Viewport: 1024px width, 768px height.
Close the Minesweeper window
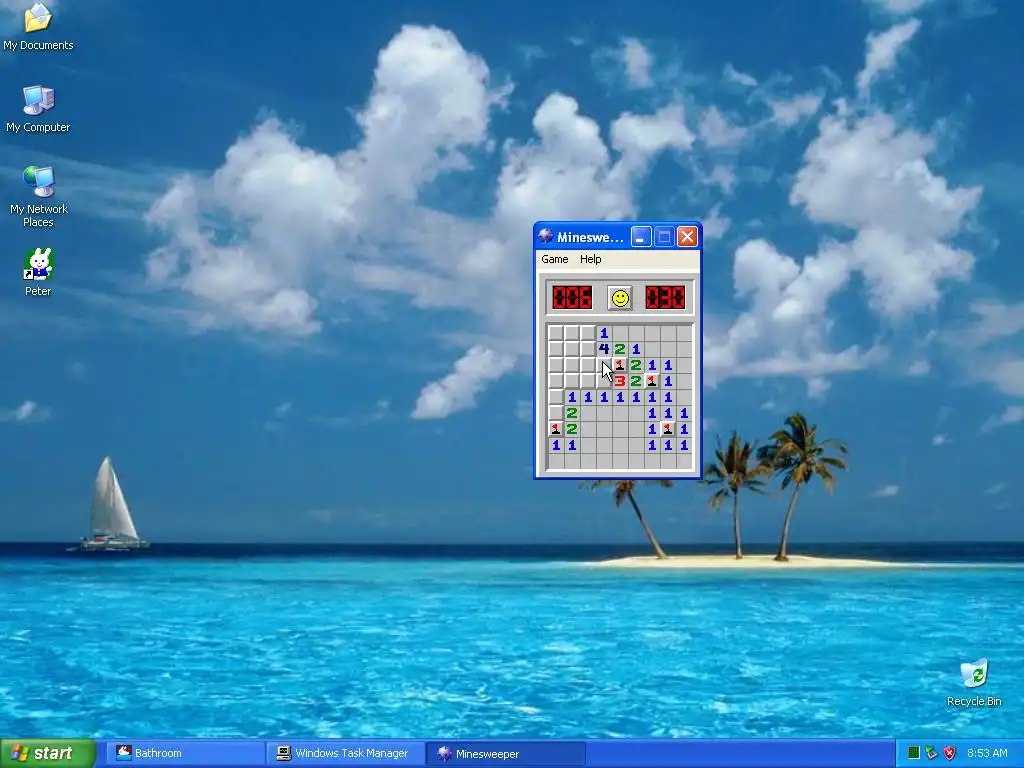pos(687,237)
